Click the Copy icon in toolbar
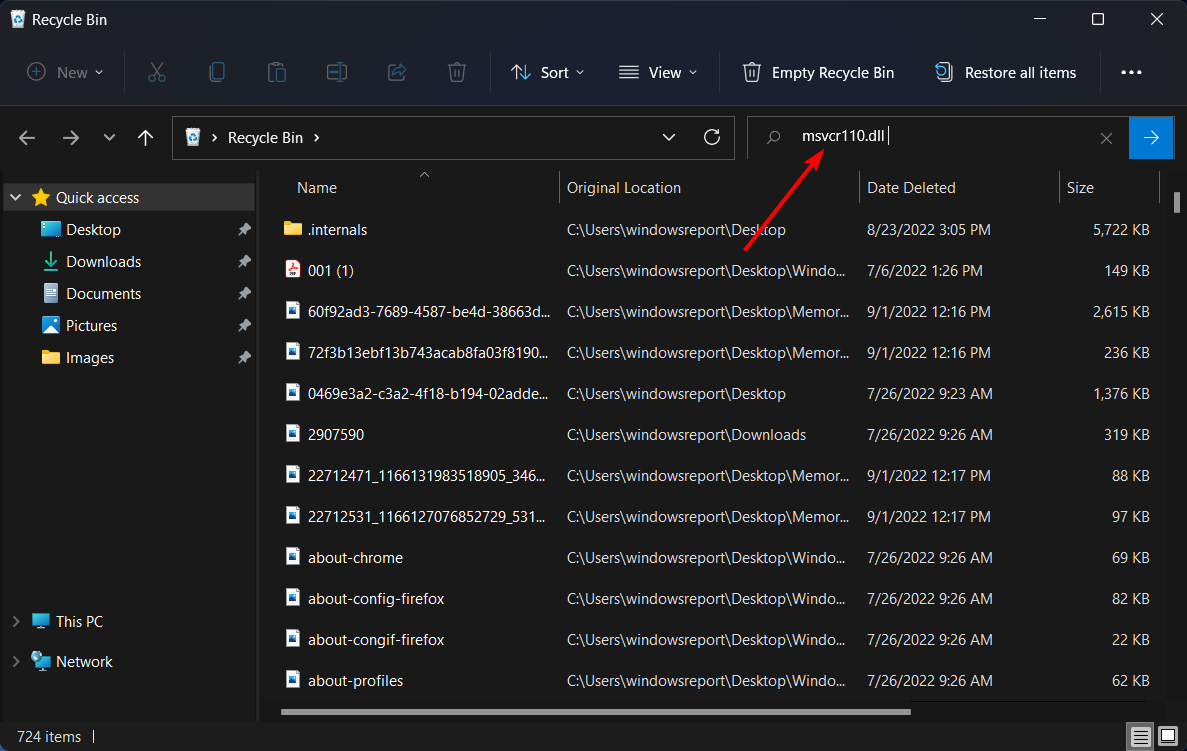1187x751 pixels. pyautogui.click(x=217, y=72)
